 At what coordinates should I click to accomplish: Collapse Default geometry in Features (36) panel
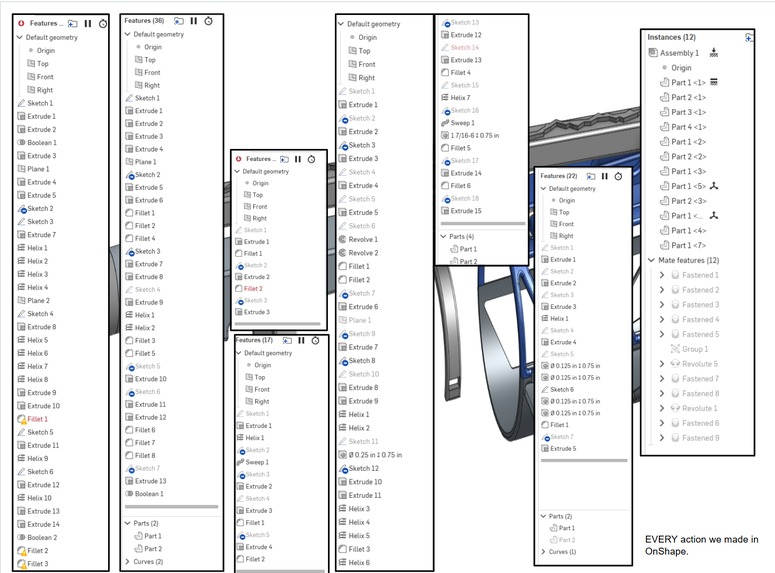coord(128,34)
